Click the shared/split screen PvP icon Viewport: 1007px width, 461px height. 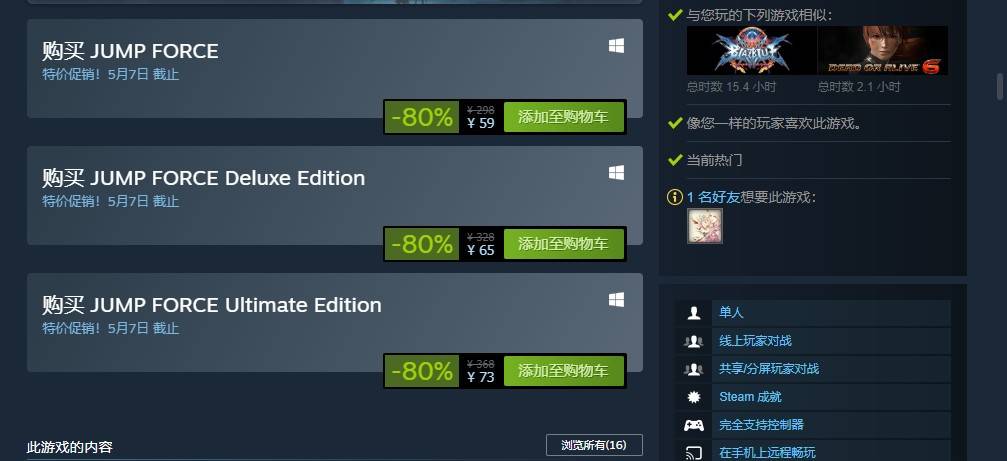click(694, 369)
